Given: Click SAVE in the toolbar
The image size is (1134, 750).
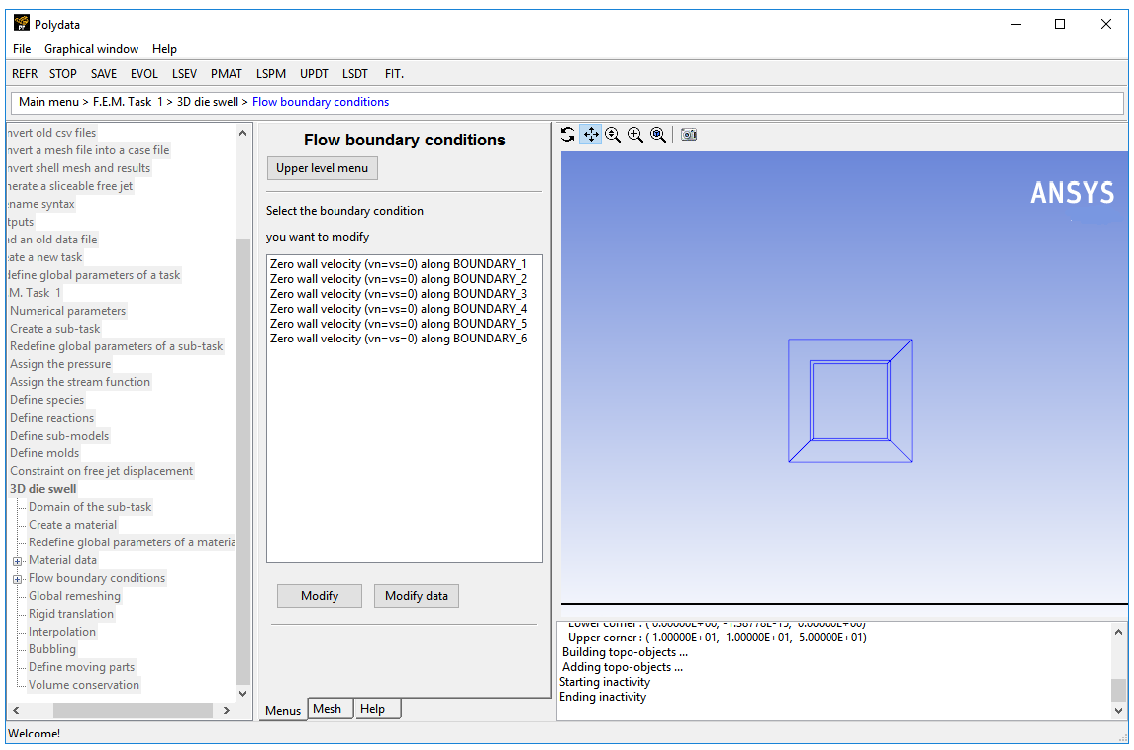Looking at the screenshot, I should pyautogui.click(x=104, y=74).
